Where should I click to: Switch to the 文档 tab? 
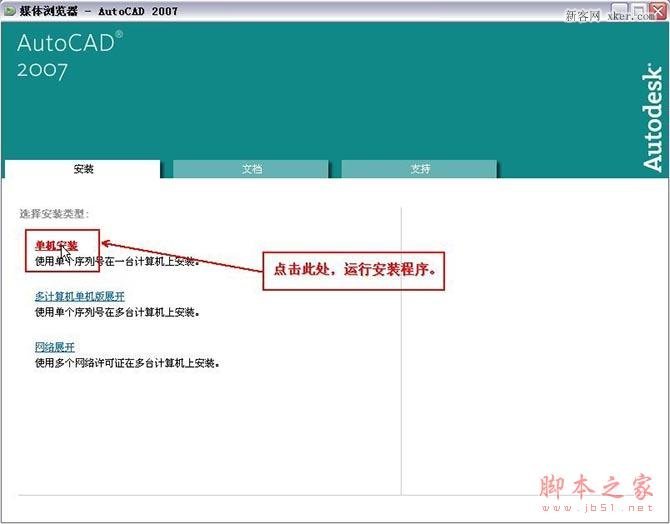(251, 169)
